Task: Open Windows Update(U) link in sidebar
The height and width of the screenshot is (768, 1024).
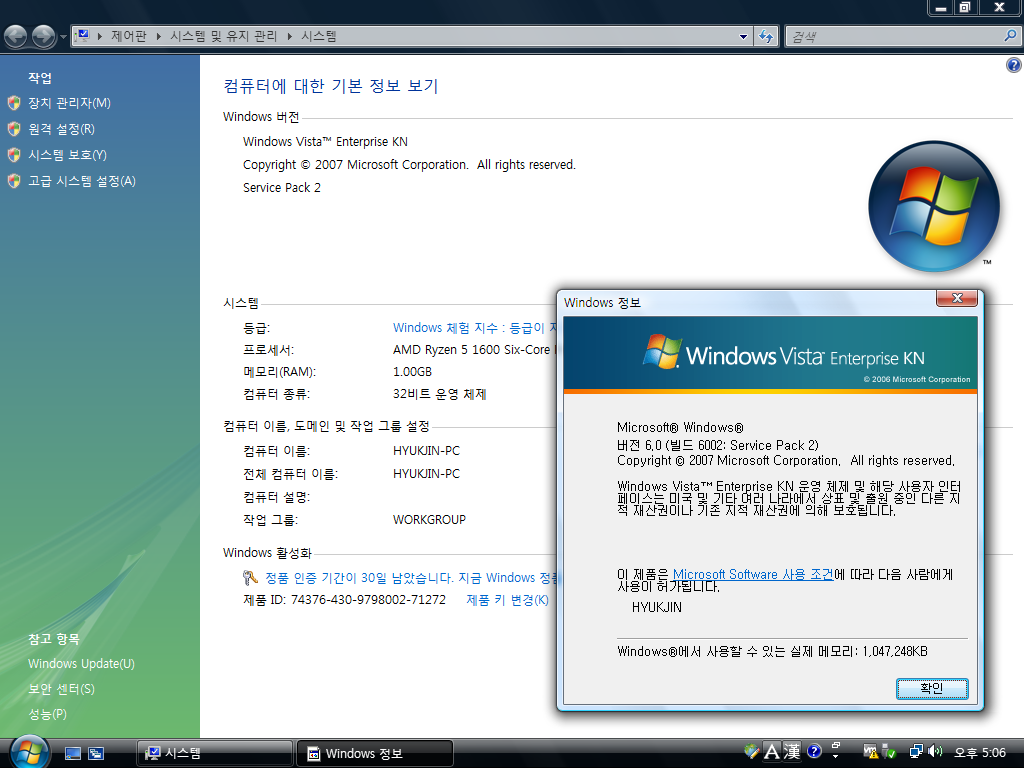Action: (81, 664)
